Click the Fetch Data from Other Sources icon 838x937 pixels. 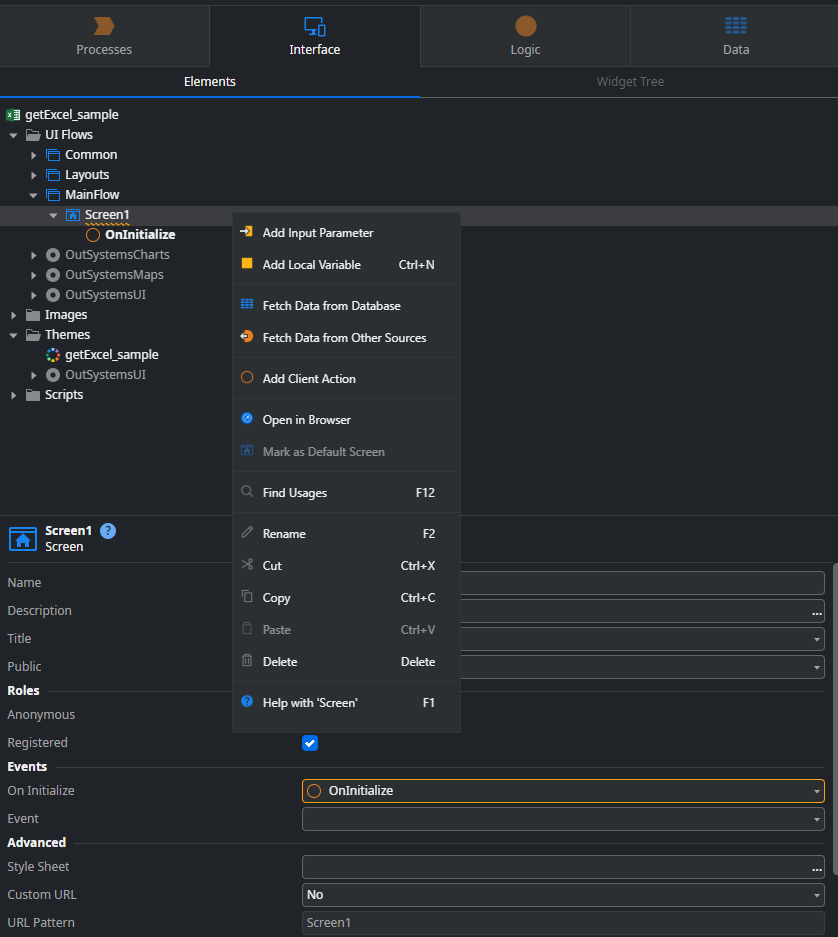click(246, 336)
